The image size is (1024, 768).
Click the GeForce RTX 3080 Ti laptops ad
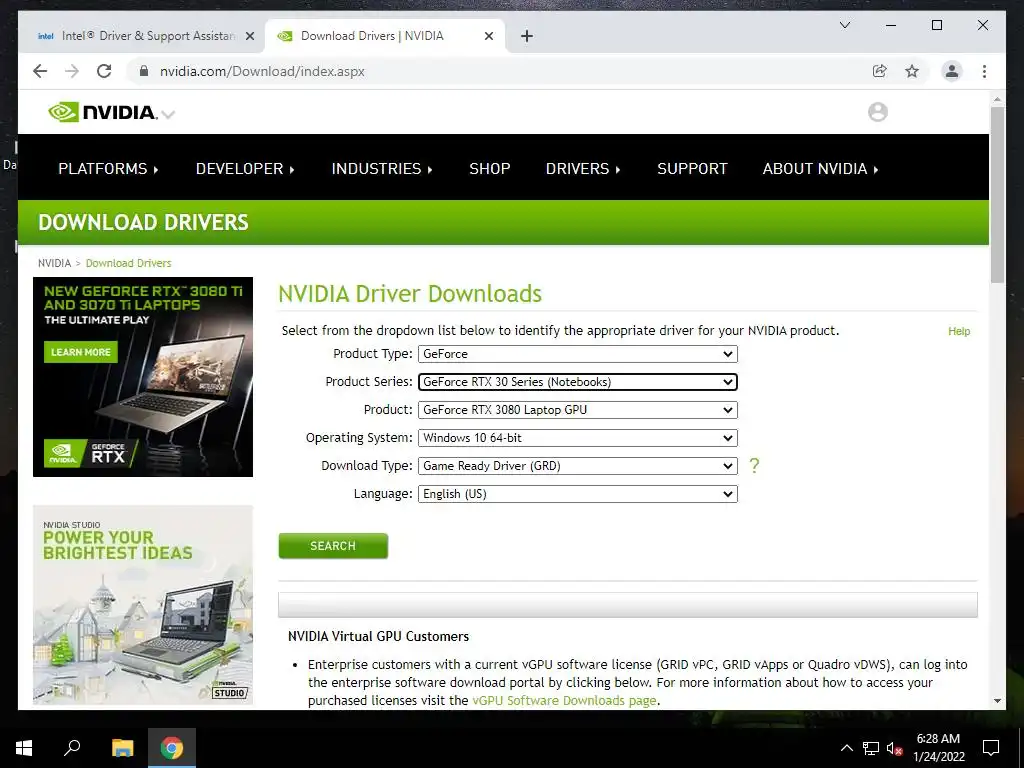143,377
